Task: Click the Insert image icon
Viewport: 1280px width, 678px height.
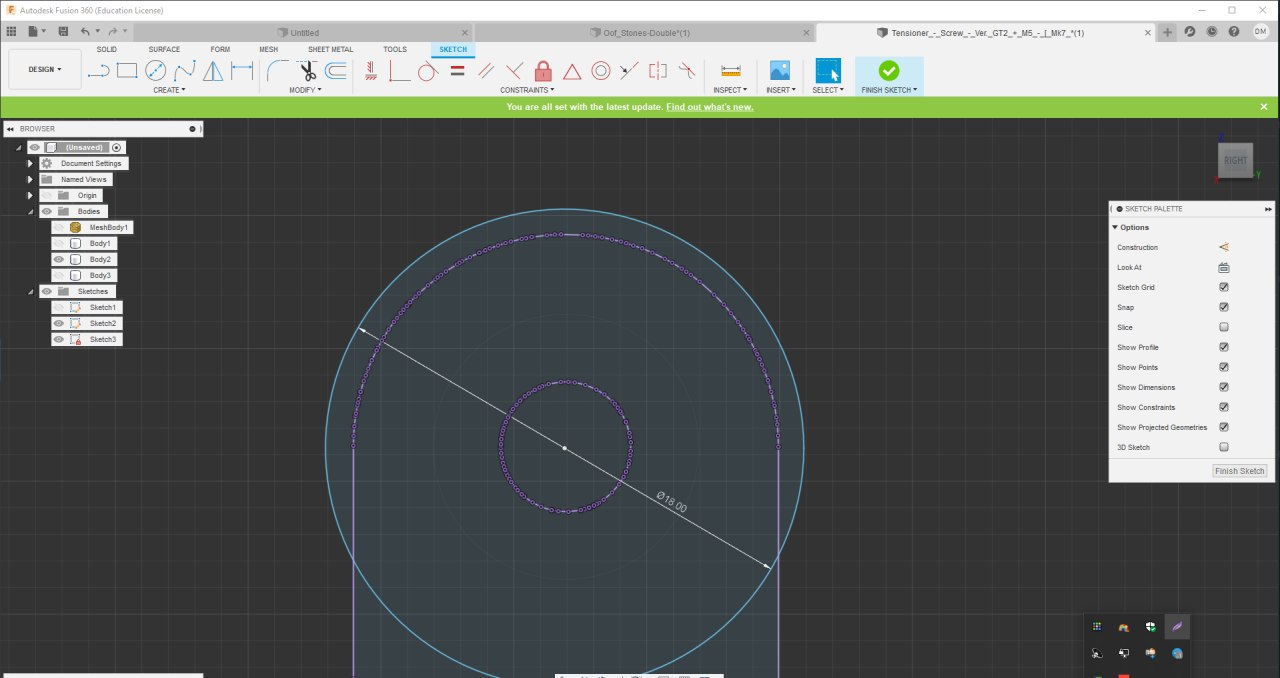Action: (x=779, y=71)
